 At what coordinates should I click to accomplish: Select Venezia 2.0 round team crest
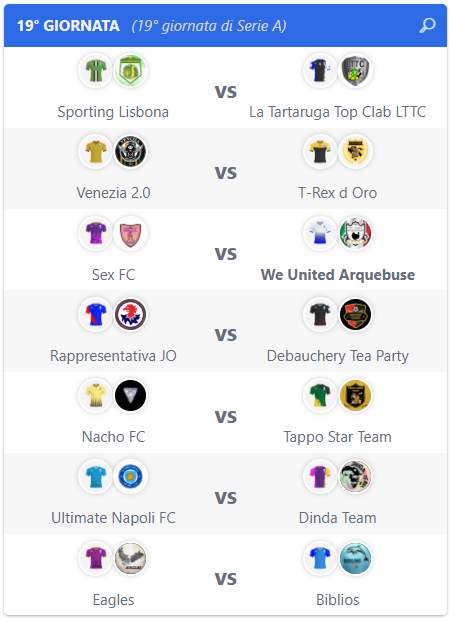tap(131, 152)
